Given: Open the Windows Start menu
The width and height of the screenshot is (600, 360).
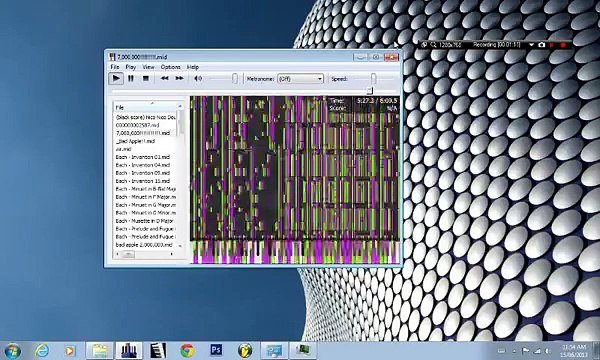Looking at the screenshot, I should [x=13, y=350].
